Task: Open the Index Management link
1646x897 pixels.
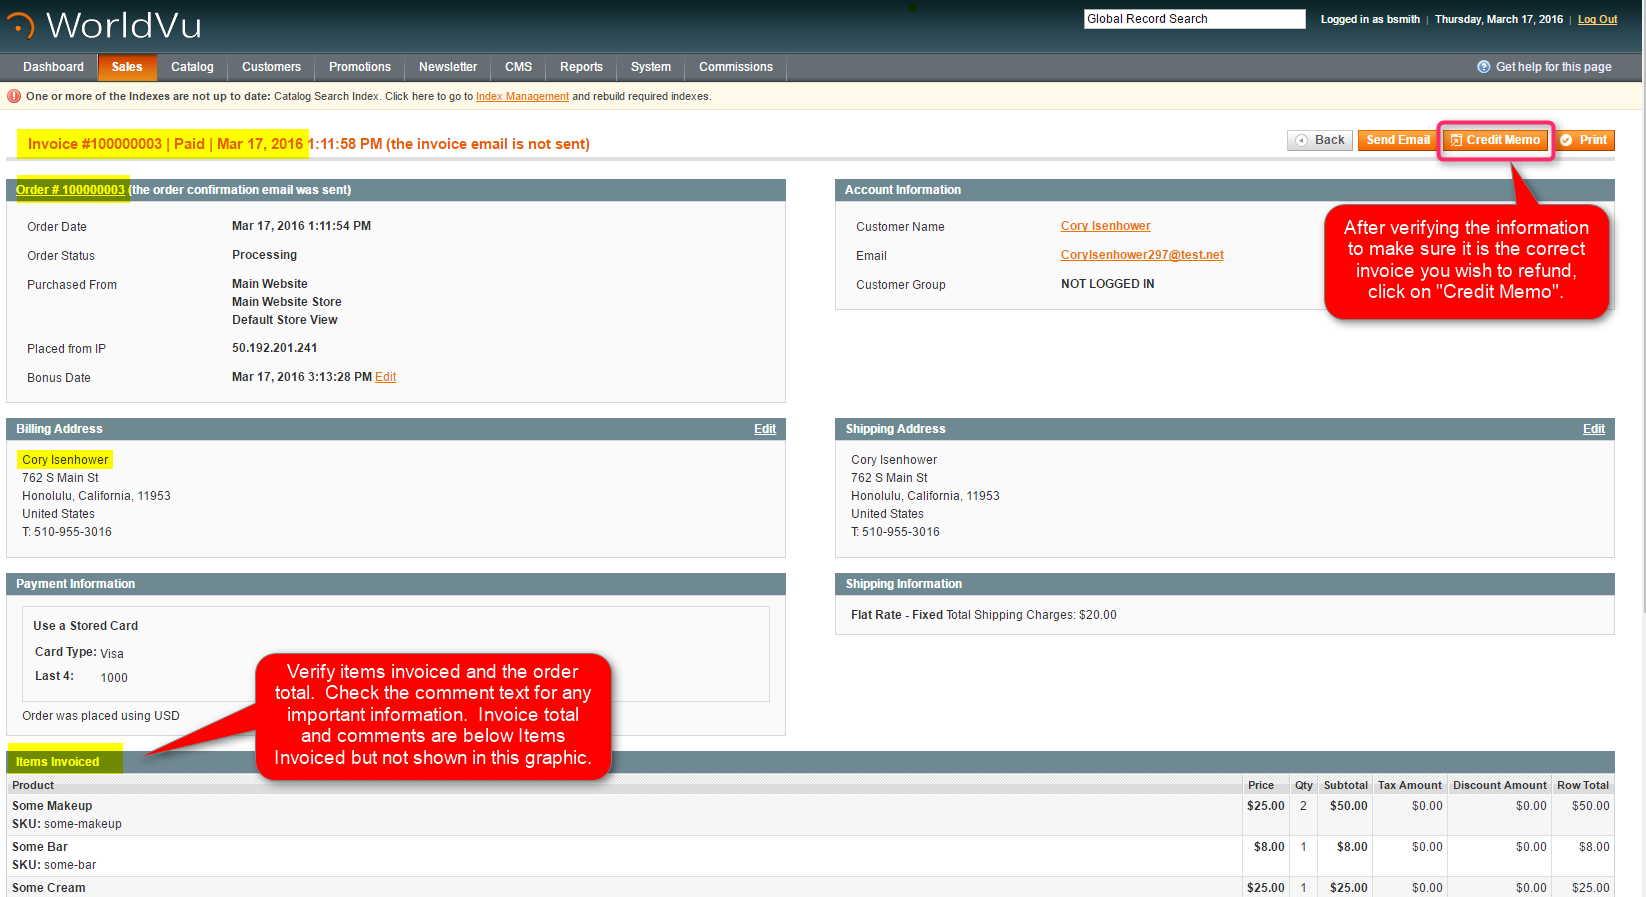Action: point(522,97)
